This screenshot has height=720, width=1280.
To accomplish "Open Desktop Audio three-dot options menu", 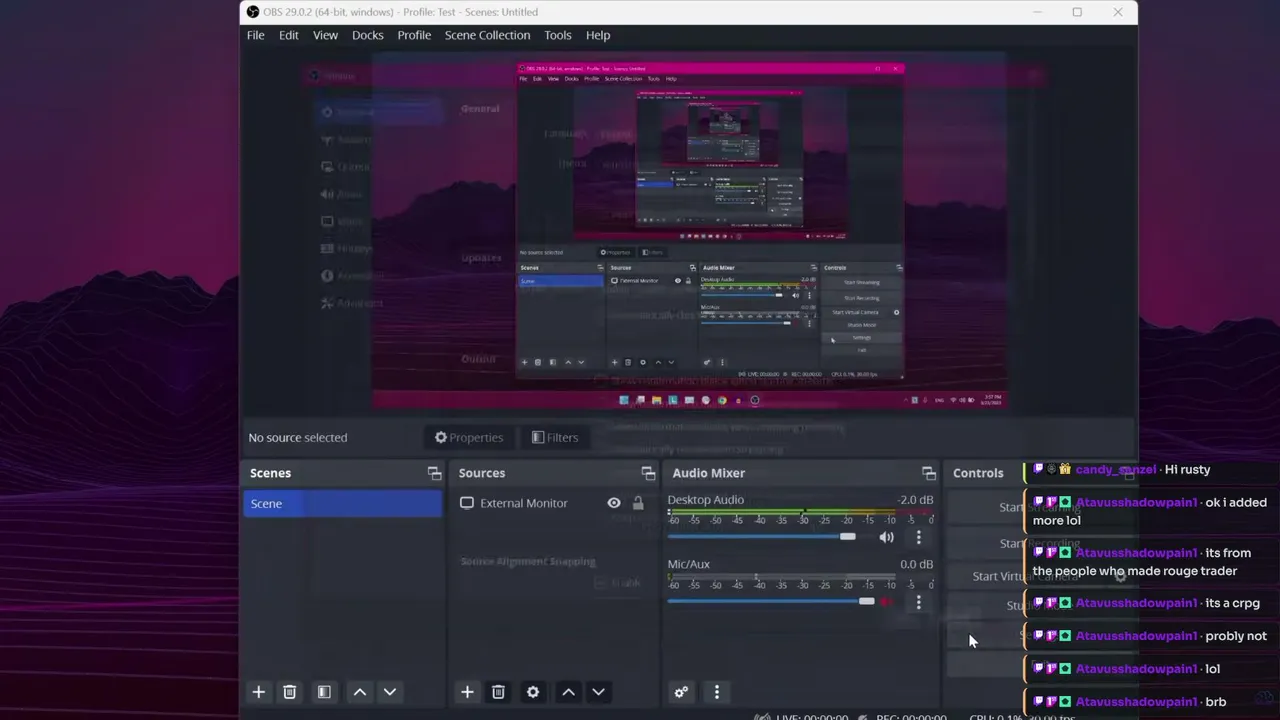I will (x=918, y=537).
